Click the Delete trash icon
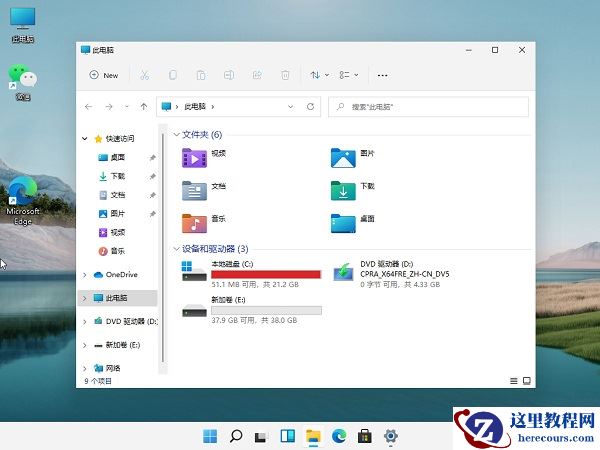The height and width of the screenshot is (450, 600). pos(285,75)
